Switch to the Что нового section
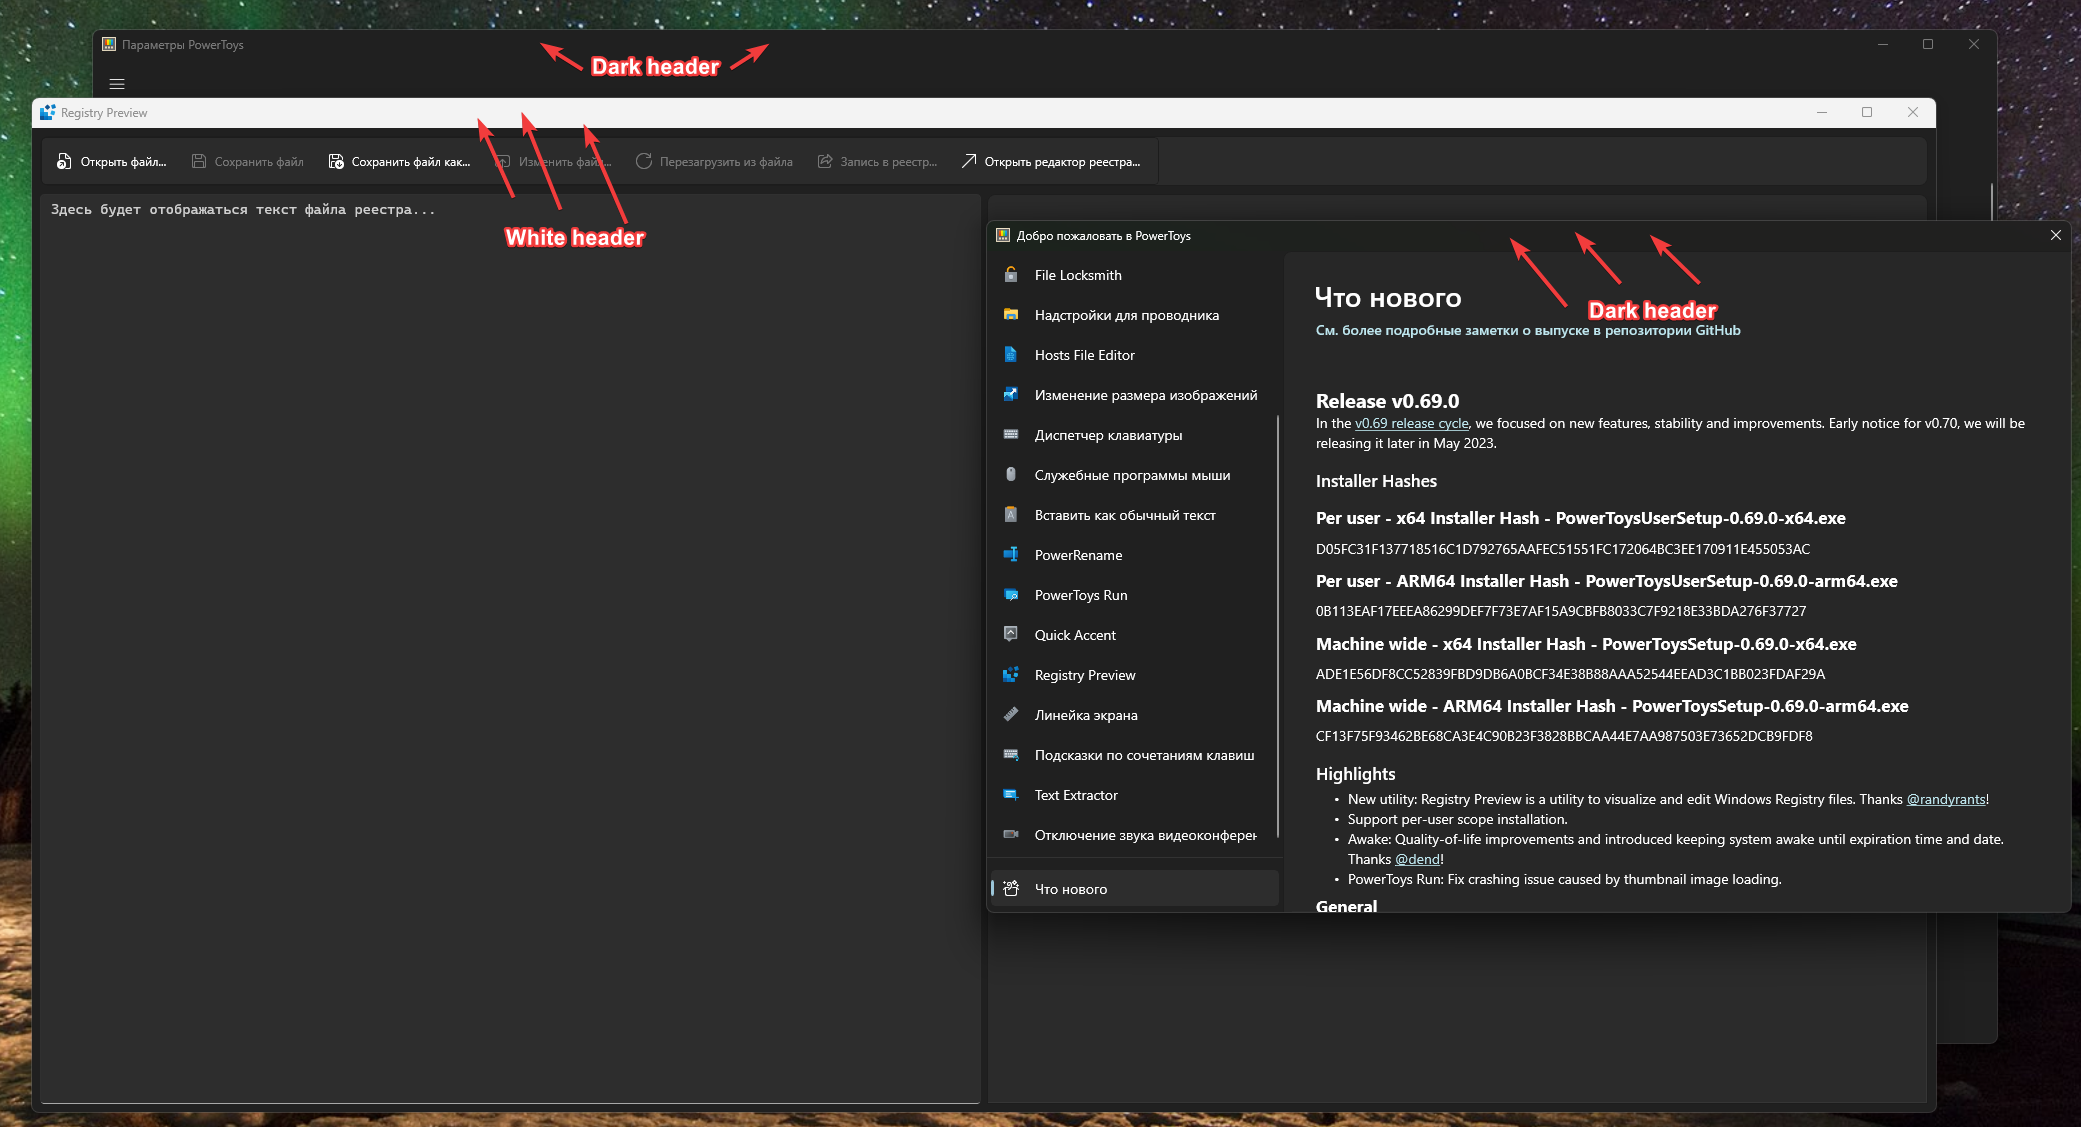 (x=1070, y=888)
